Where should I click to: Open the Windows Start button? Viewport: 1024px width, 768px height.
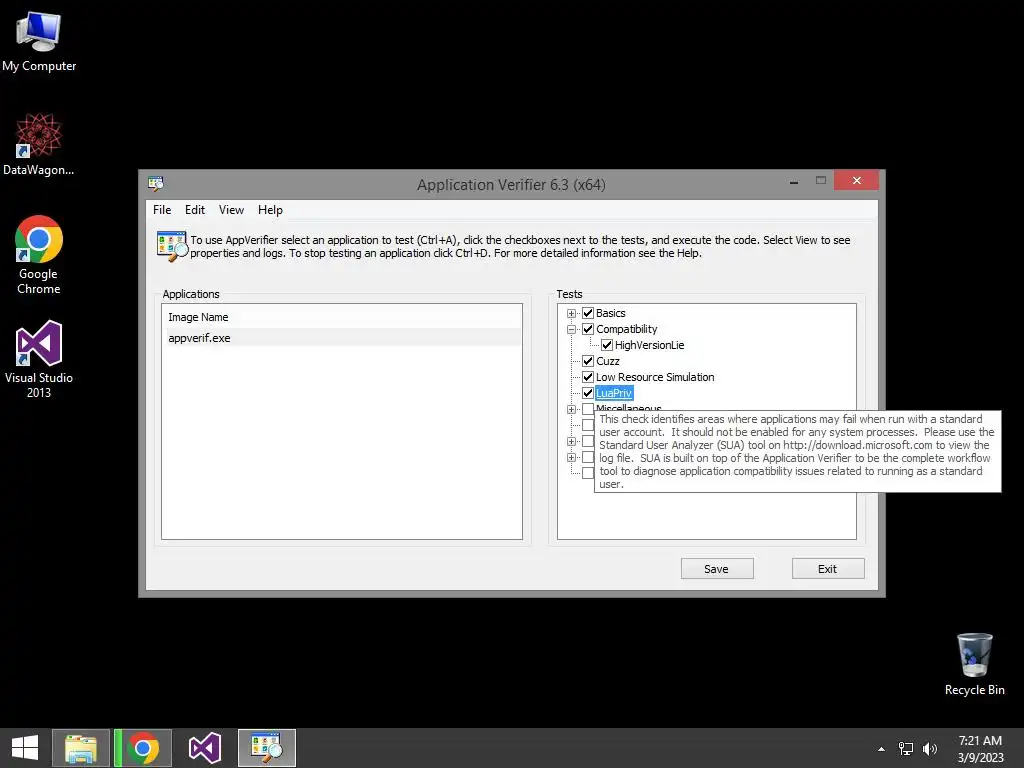(x=25, y=748)
